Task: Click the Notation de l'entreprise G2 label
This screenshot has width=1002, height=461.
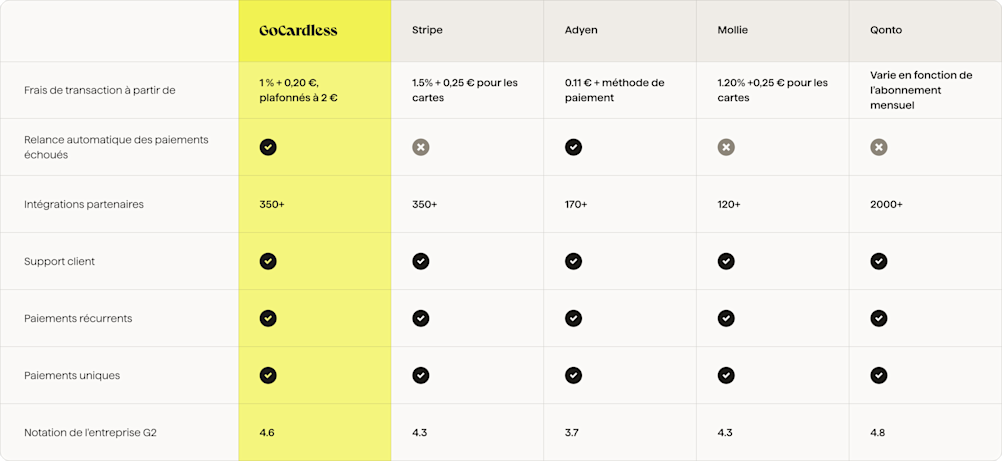Action: pyautogui.click(x=91, y=432)
